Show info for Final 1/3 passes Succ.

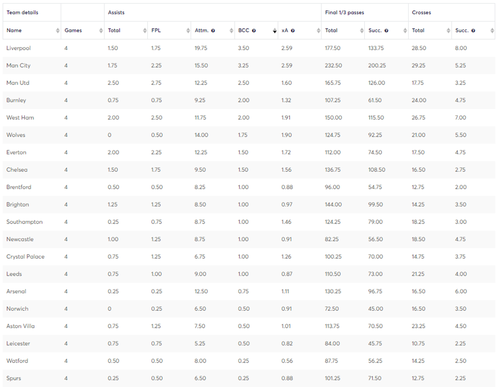point(386,30)
